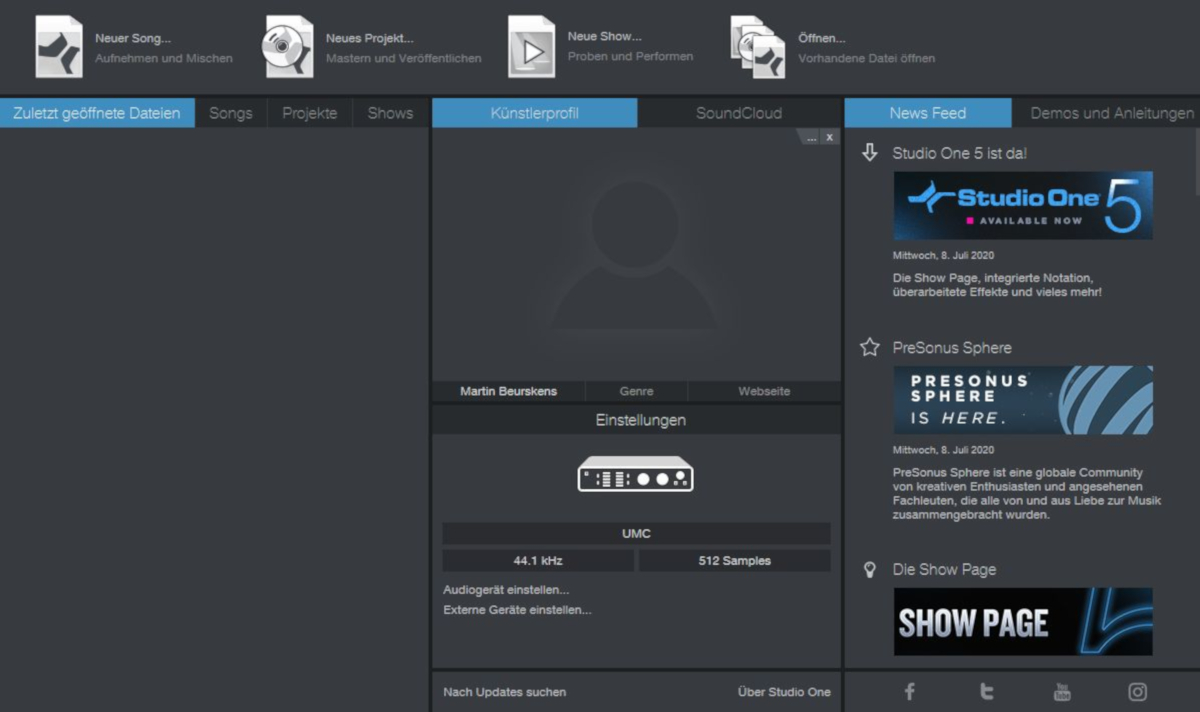Click the 44.1 kHz sample rate value
Viewport: 1200px width, 712px height.
[538, 561]
